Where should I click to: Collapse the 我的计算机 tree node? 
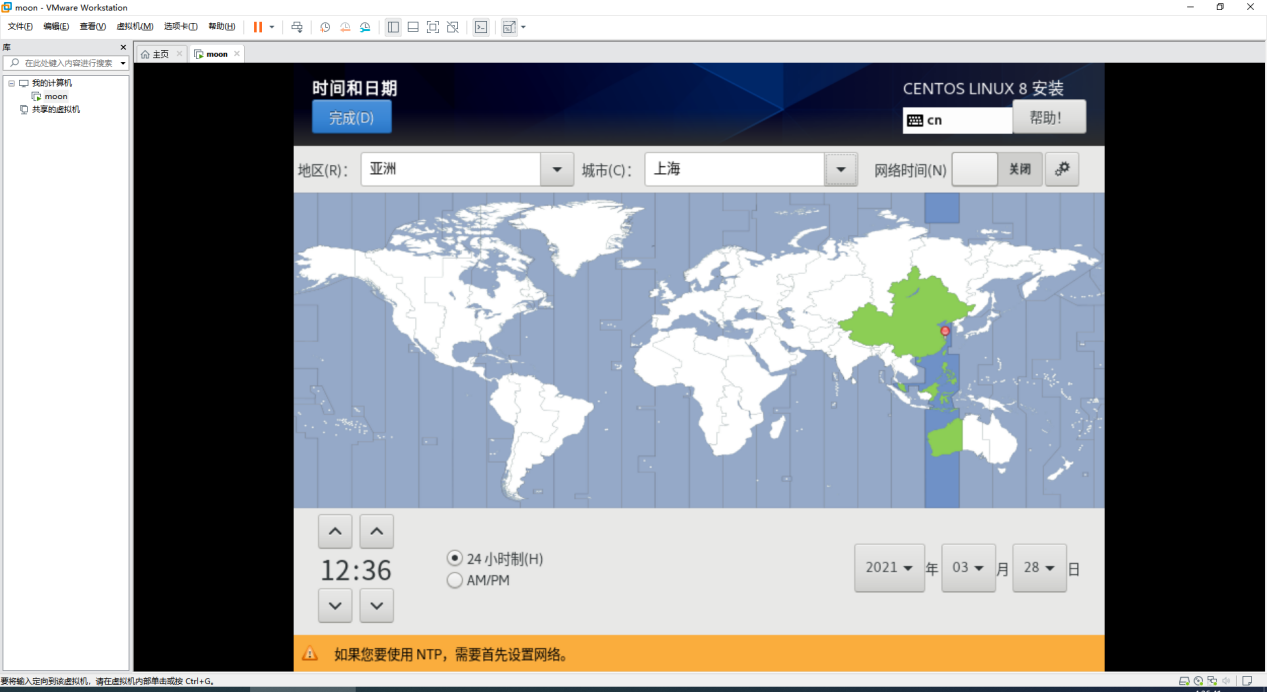tap(11, 83)
